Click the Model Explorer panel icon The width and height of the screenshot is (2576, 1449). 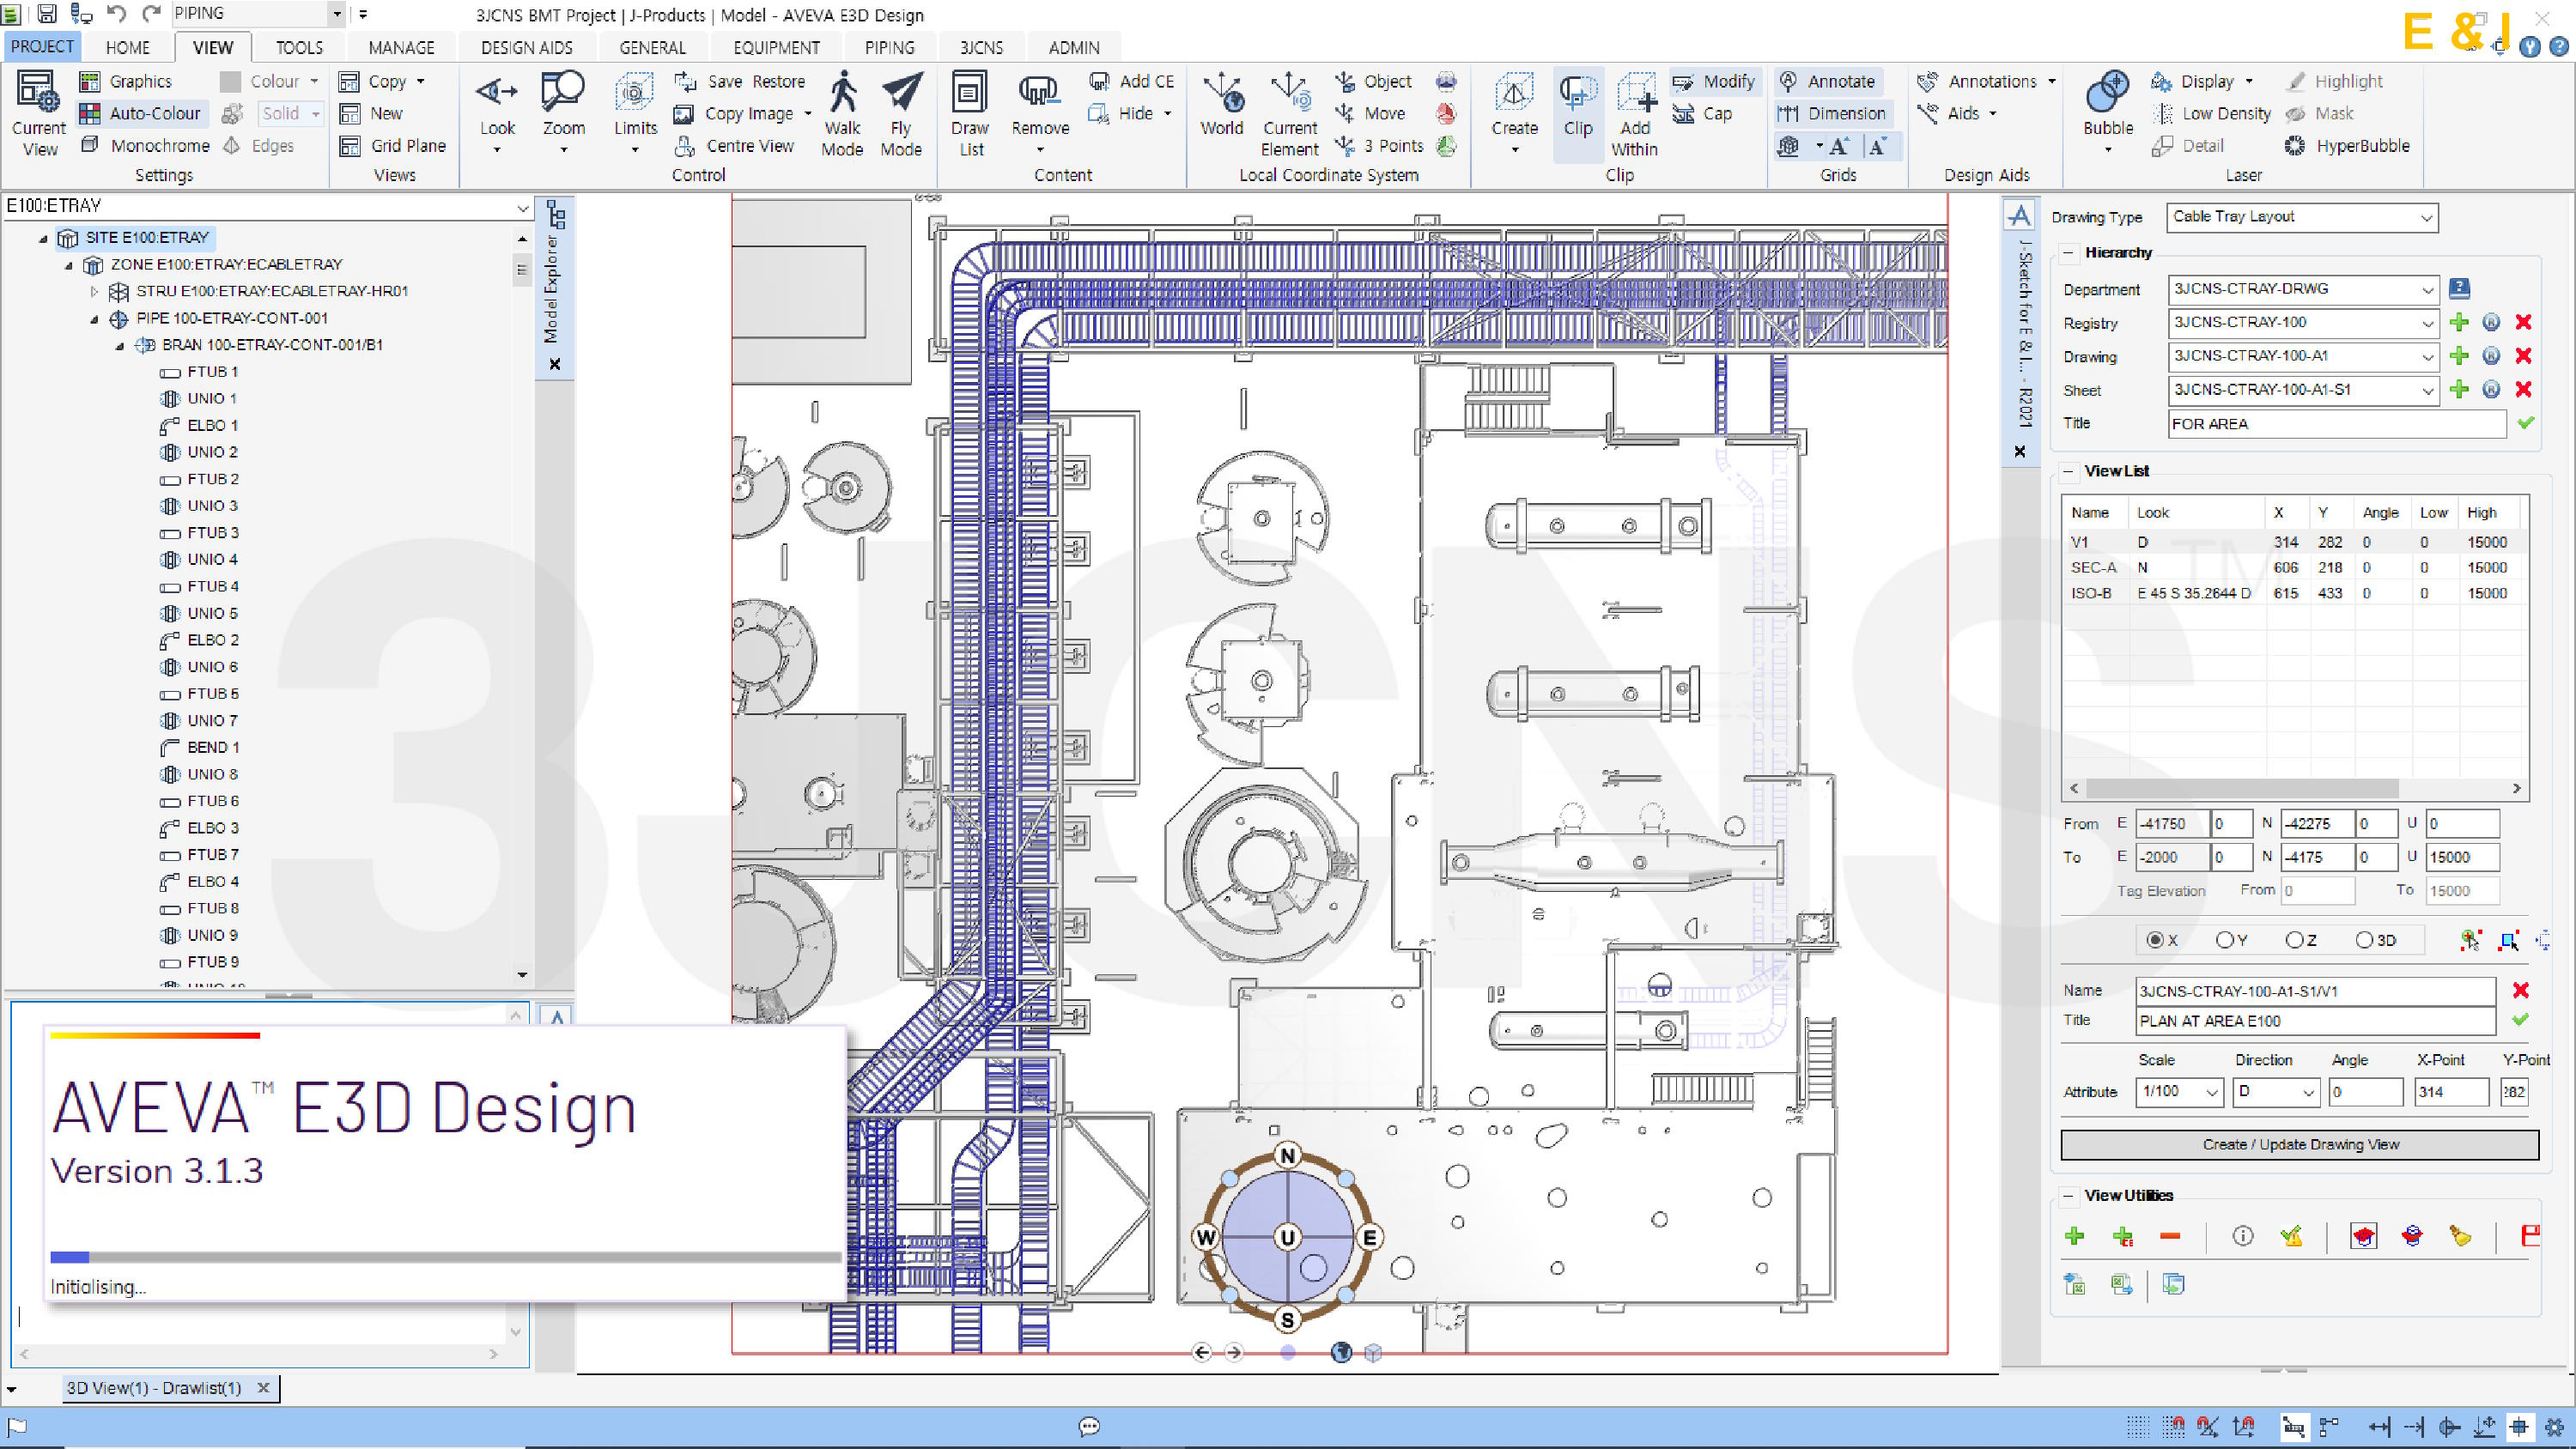click(556, 214)
